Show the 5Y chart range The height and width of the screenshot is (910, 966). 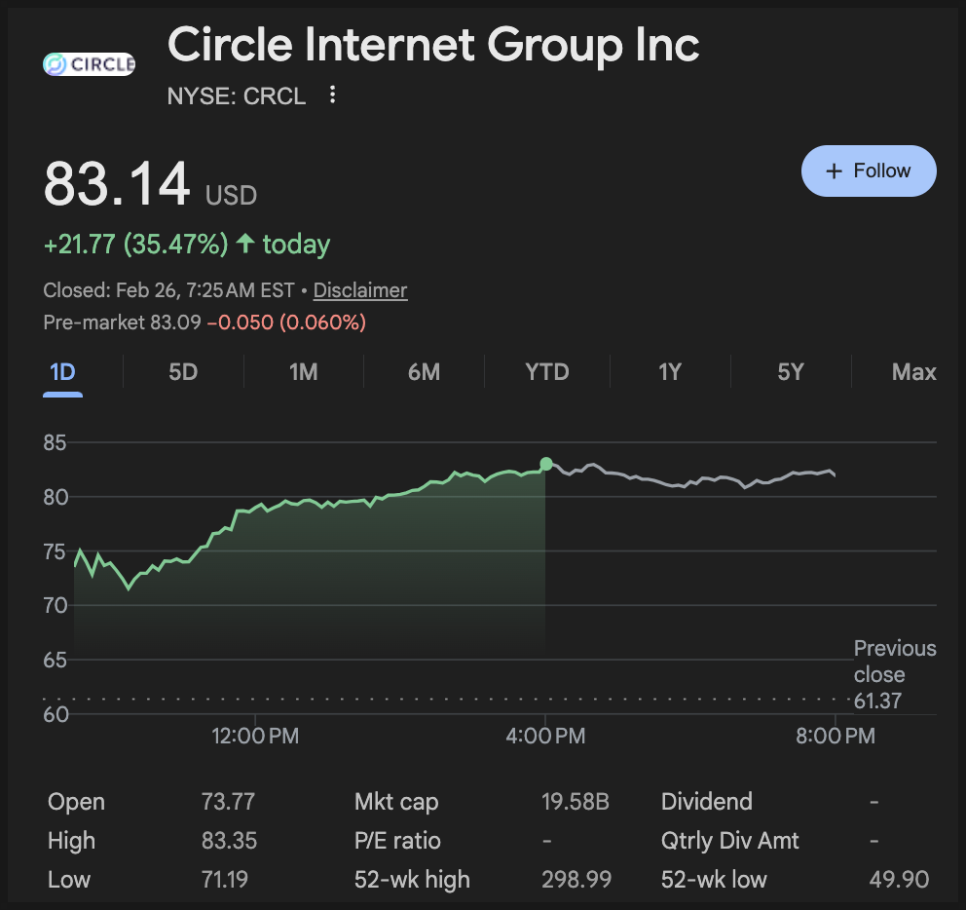(790, 372)
